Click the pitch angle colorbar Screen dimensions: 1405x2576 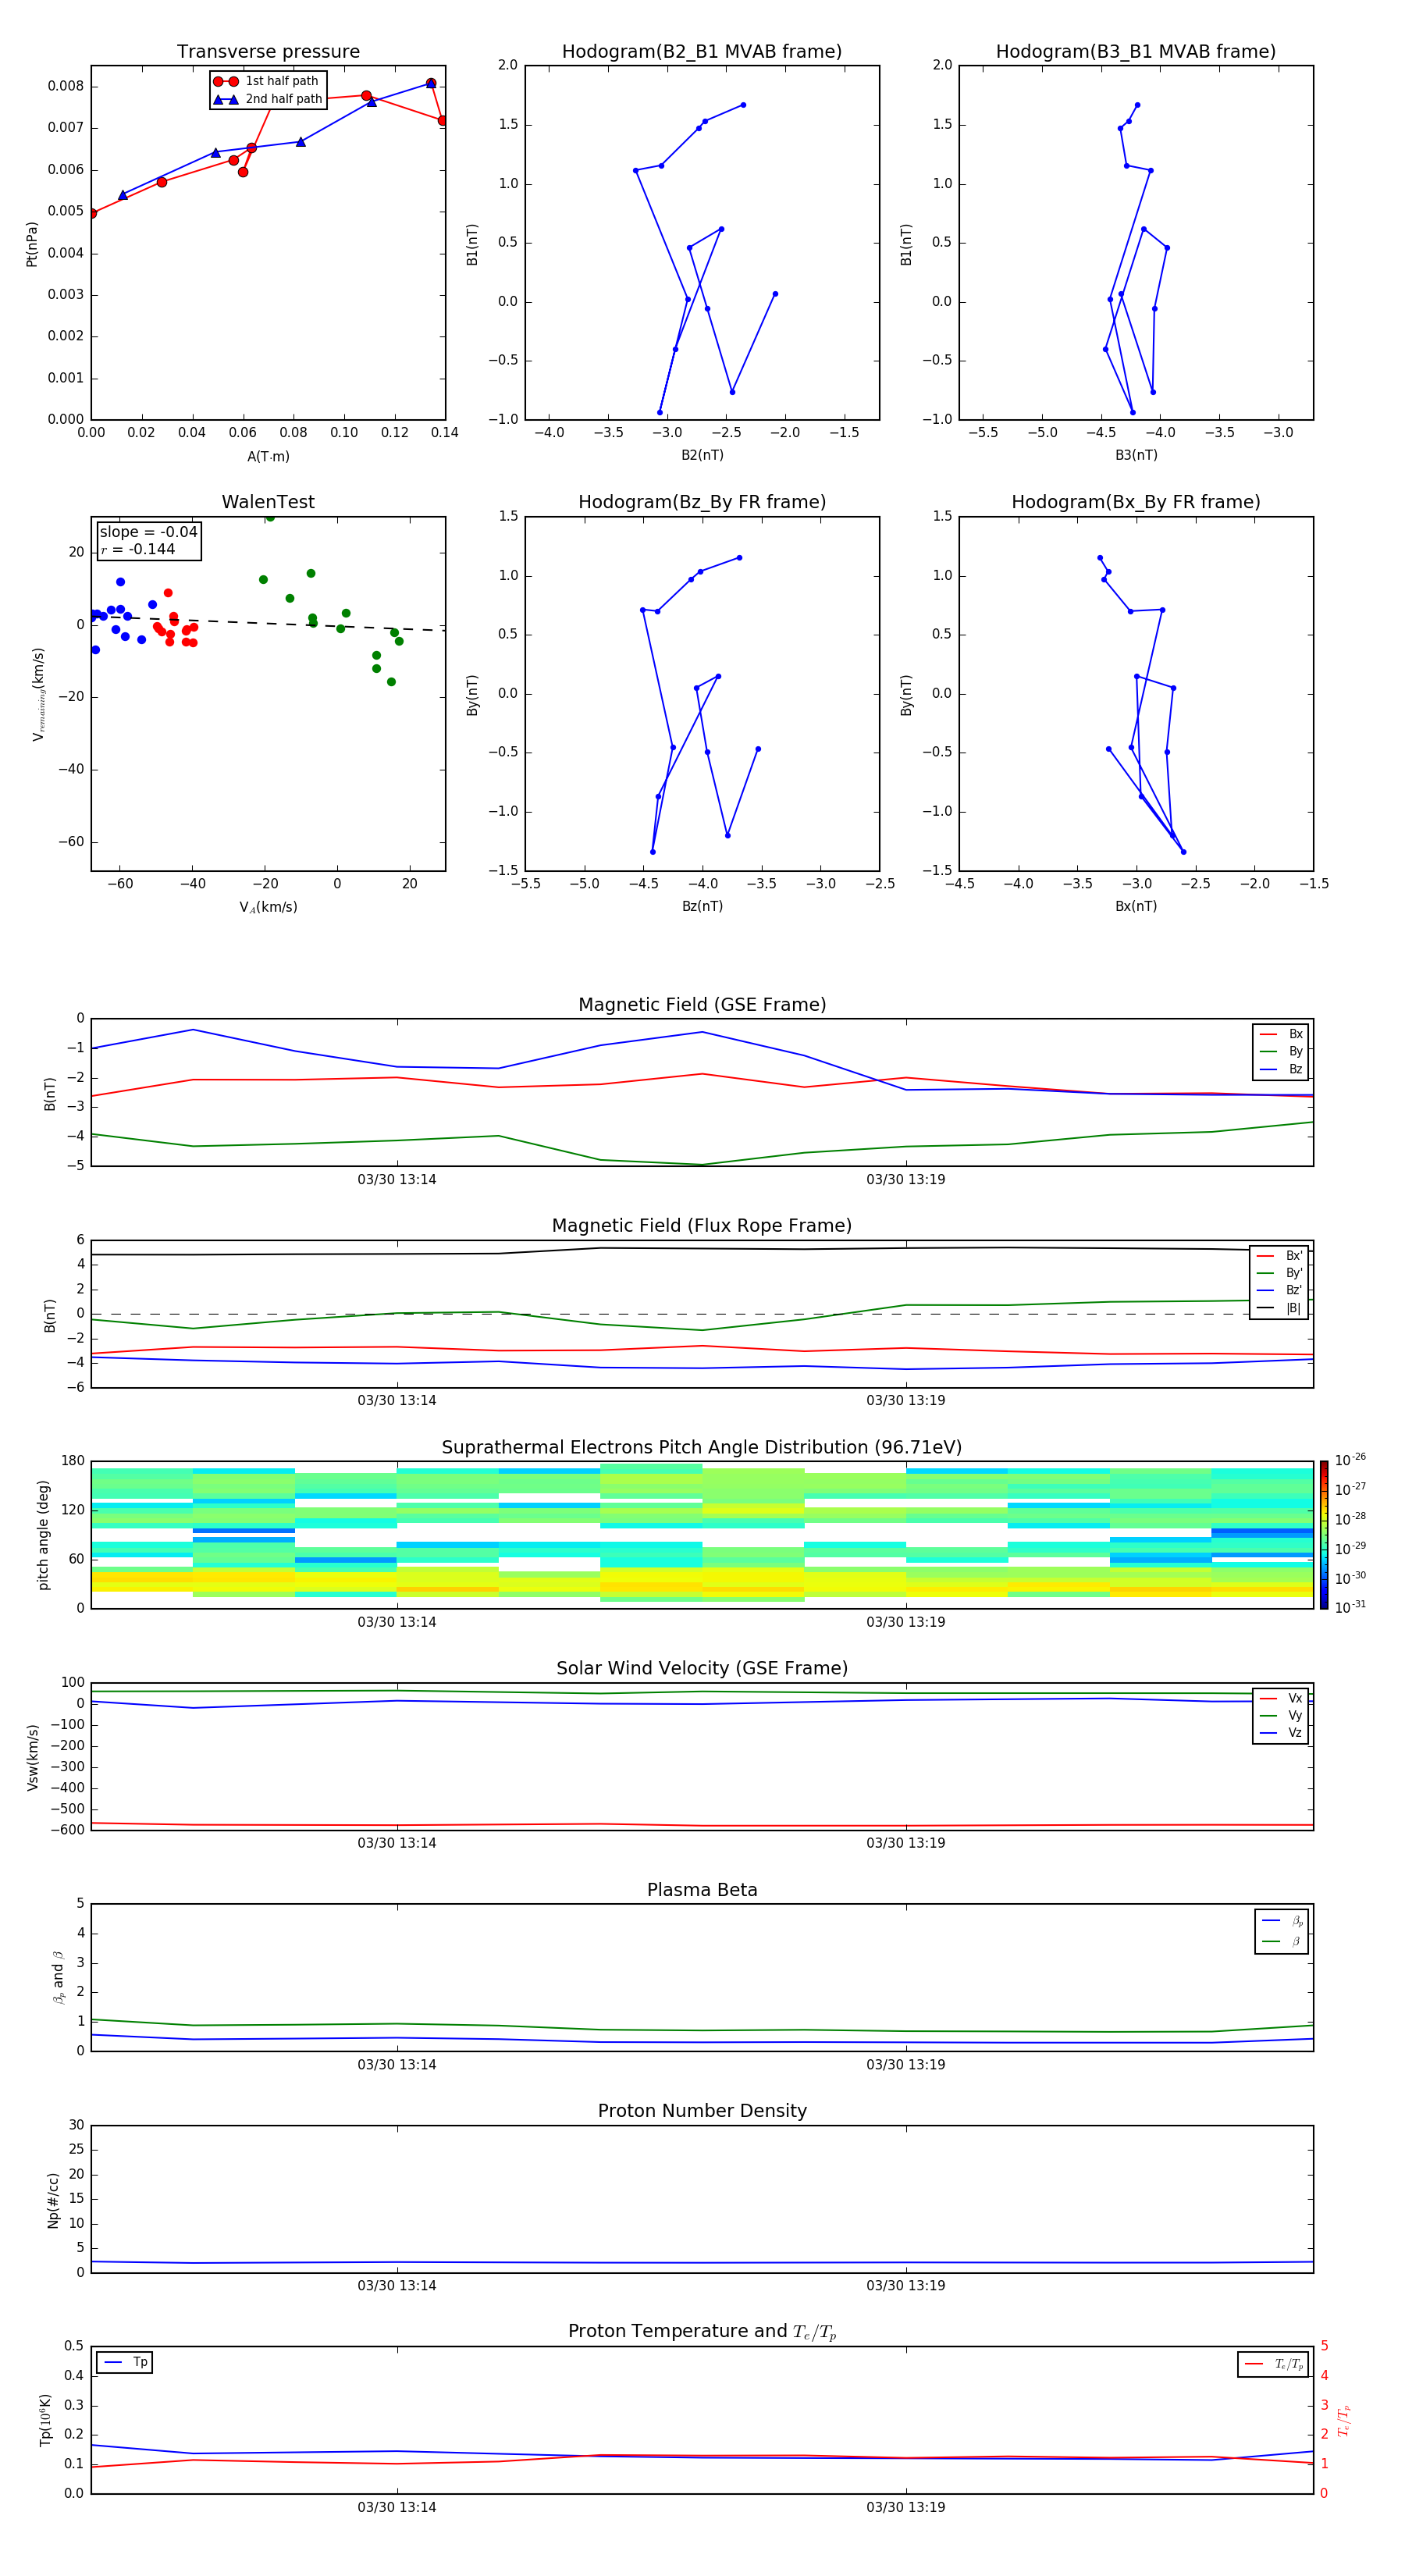(1324, 1535)
